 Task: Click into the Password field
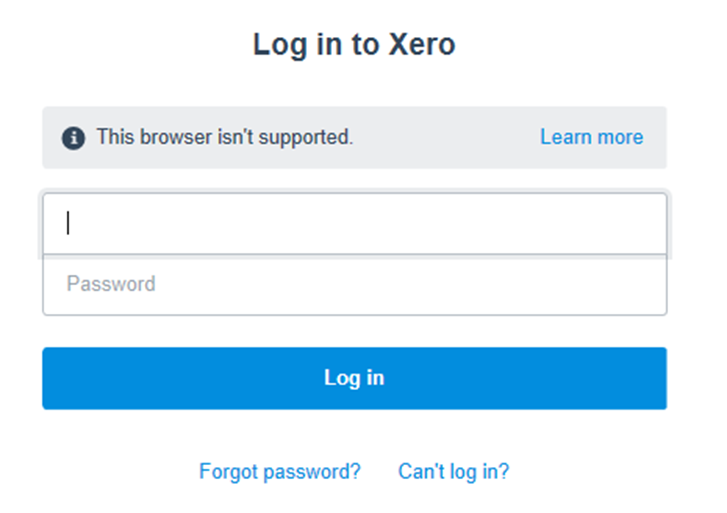coord(354,285)
